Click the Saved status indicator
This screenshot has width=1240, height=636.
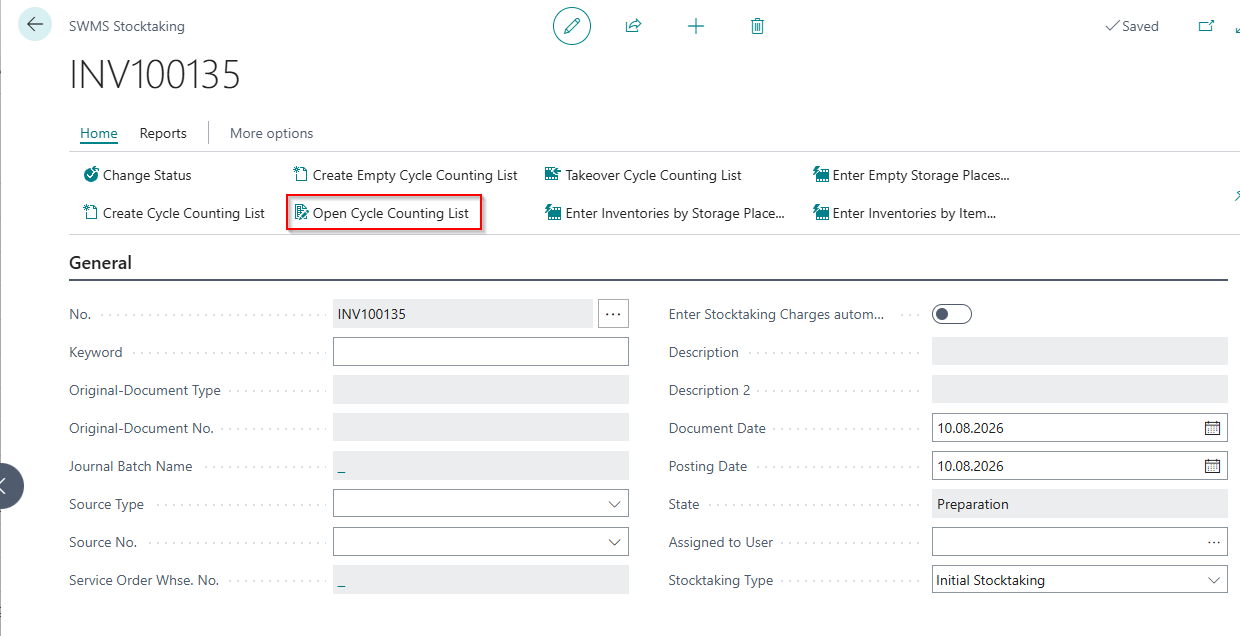click(1132, 26)
